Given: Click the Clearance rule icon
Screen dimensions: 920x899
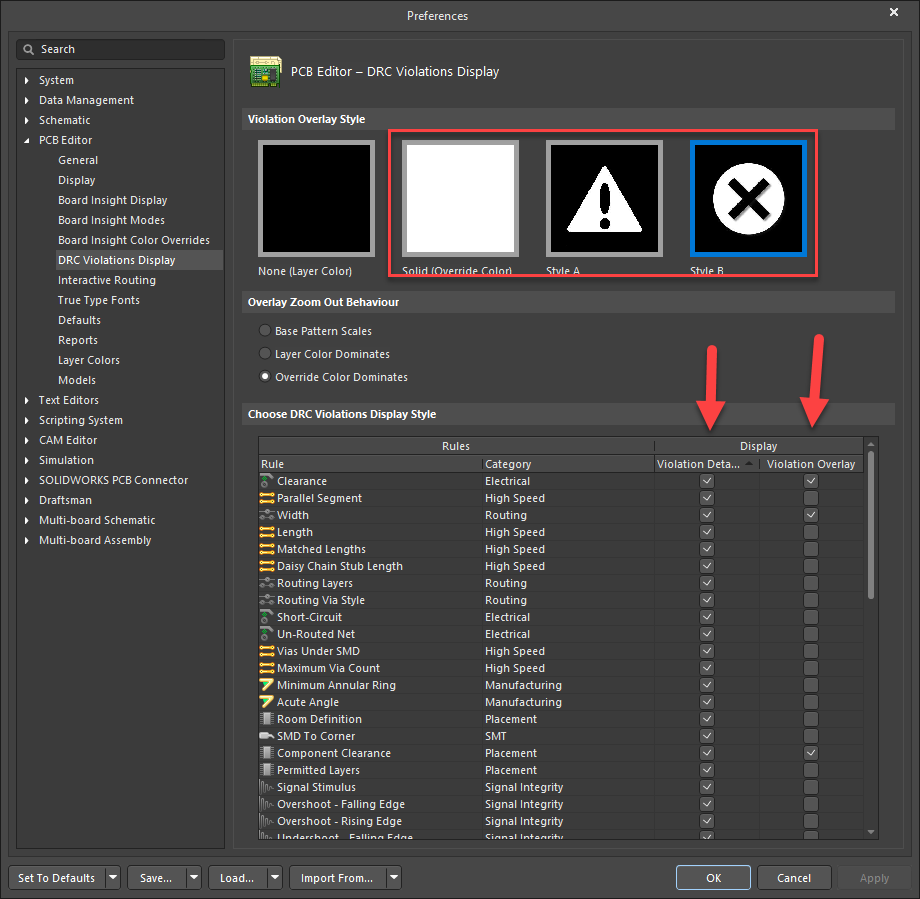Looking at the screenshot, I should pos(267,481).
